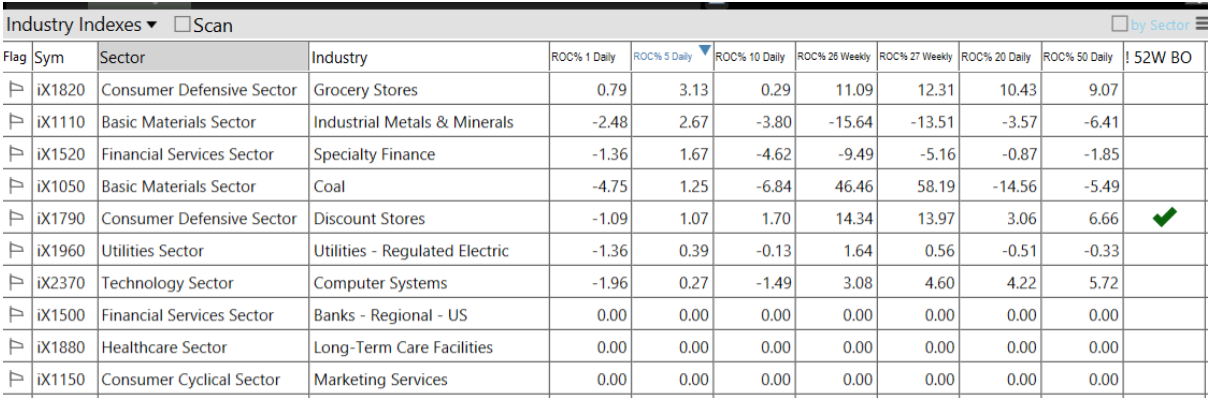The image size is (1208, 398).
Task: Click the ROC% 5 Daily sort arrow
Action: pyautogui.click(x=705, y=51)
